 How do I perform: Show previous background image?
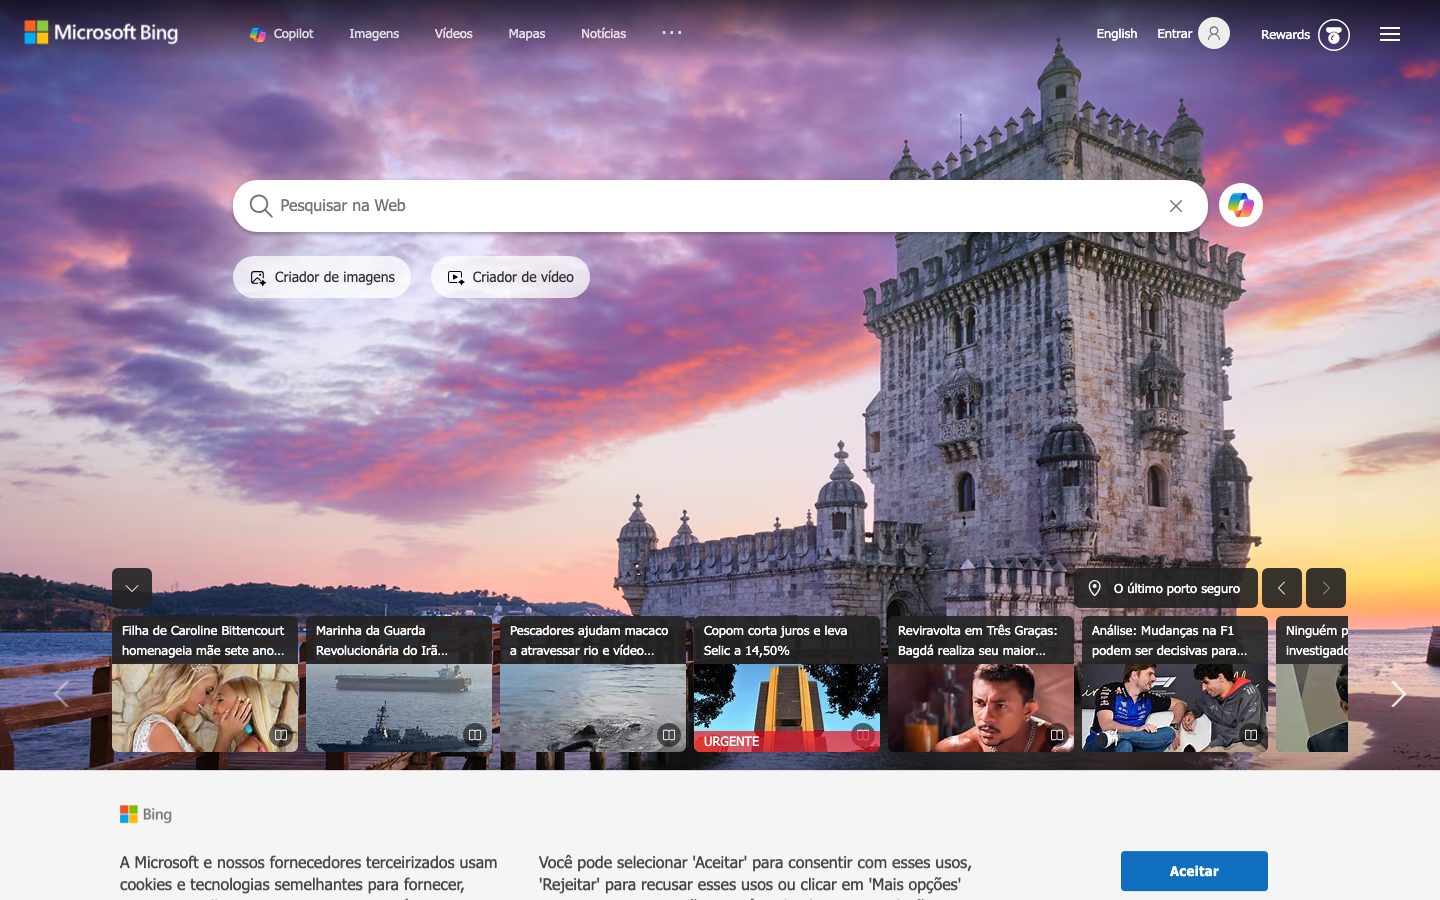click(x=1281, y=588)
